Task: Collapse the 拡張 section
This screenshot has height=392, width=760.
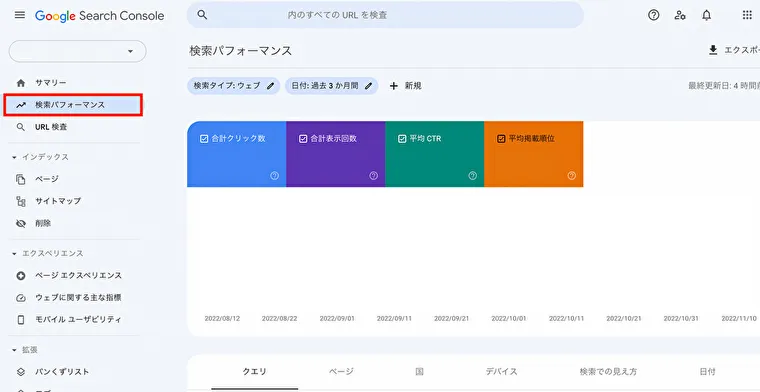Action: point(14,350)
